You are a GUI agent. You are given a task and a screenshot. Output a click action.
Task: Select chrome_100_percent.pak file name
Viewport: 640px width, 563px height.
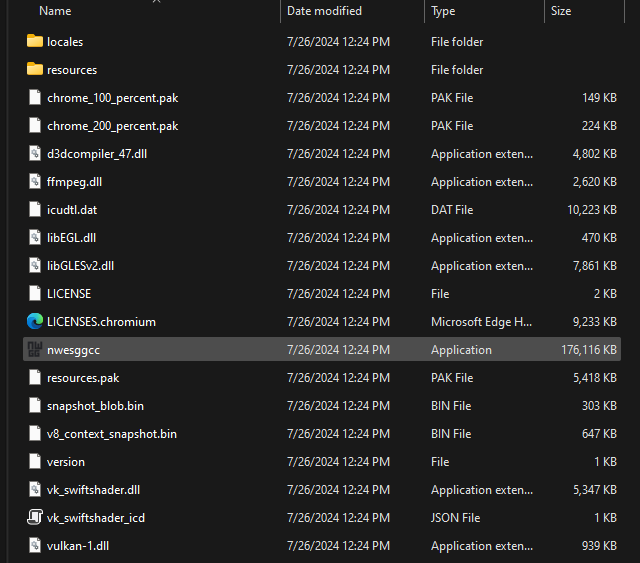tap(112, 98)
